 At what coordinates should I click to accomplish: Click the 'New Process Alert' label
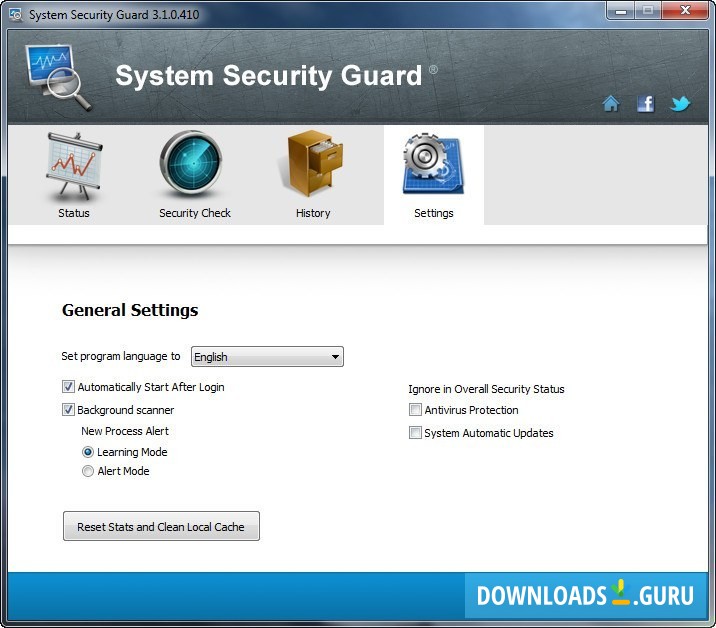[125, 431]
